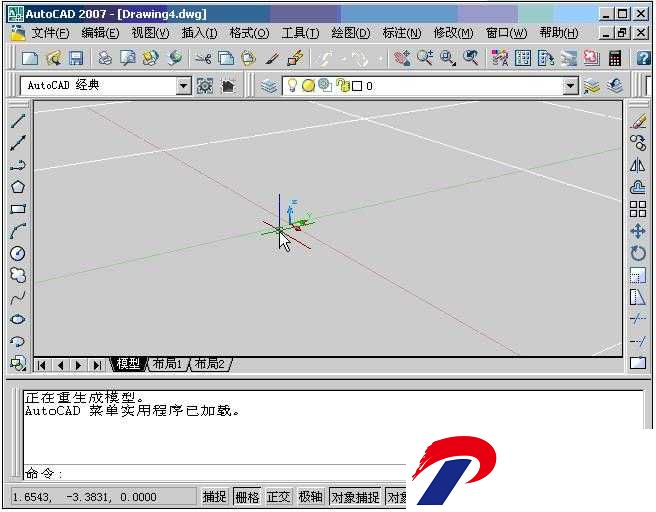Expand the AutoCAD 经典 workspace dropdown
Image resolution: width=656 pixels, height=512 pixels.
183,86
